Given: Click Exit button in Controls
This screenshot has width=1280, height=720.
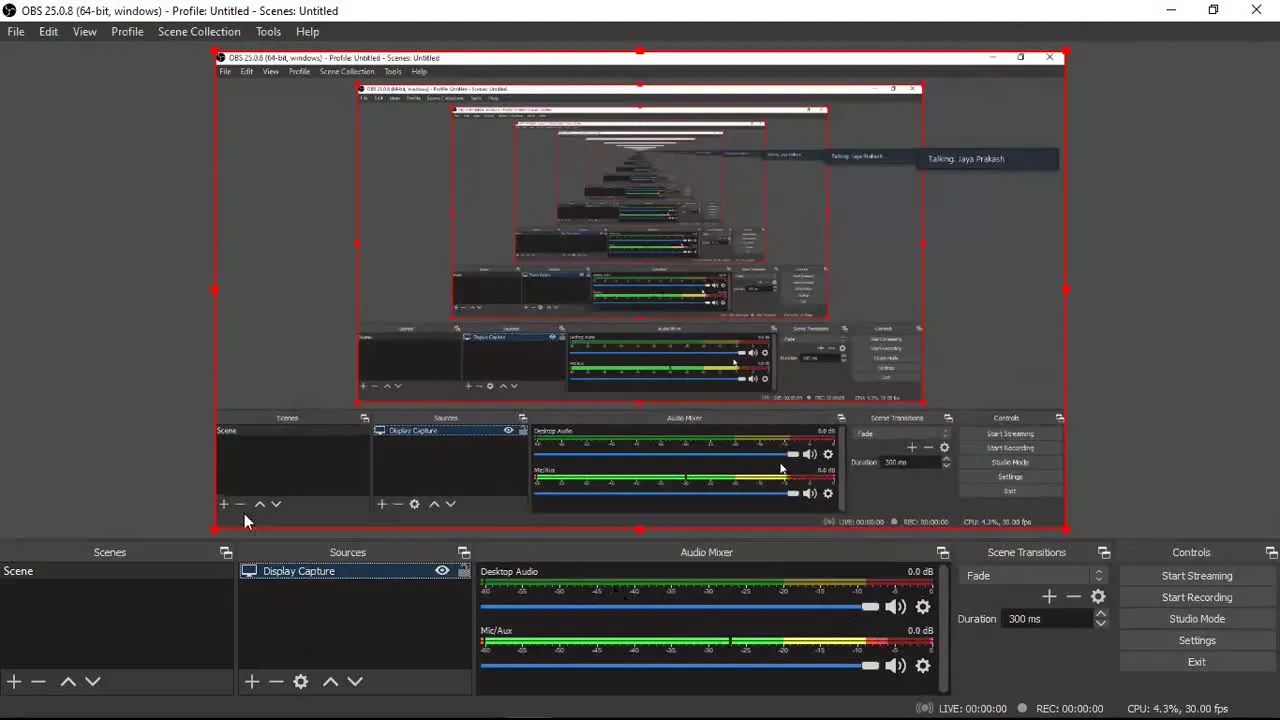Looking at the screenshot, I should click(1197, 662).
